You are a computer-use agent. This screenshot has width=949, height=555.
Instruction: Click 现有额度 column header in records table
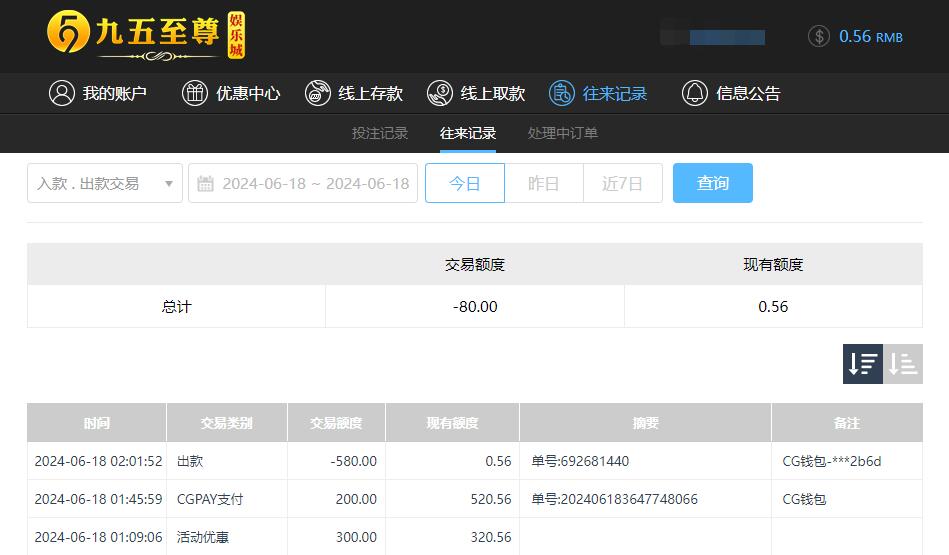[x=452, y=423]
